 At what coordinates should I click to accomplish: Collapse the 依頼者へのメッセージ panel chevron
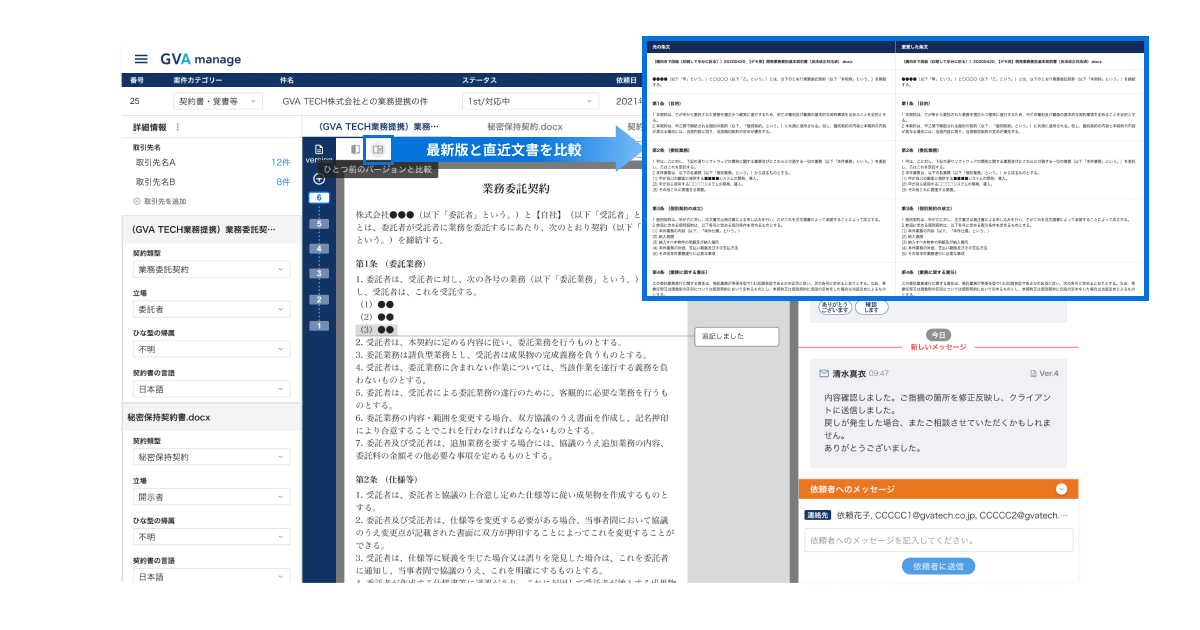tap(1060, 489)
